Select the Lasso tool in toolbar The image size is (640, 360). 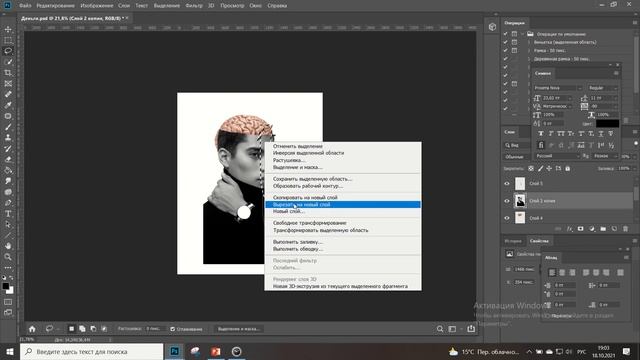click(x=8, y=51)
